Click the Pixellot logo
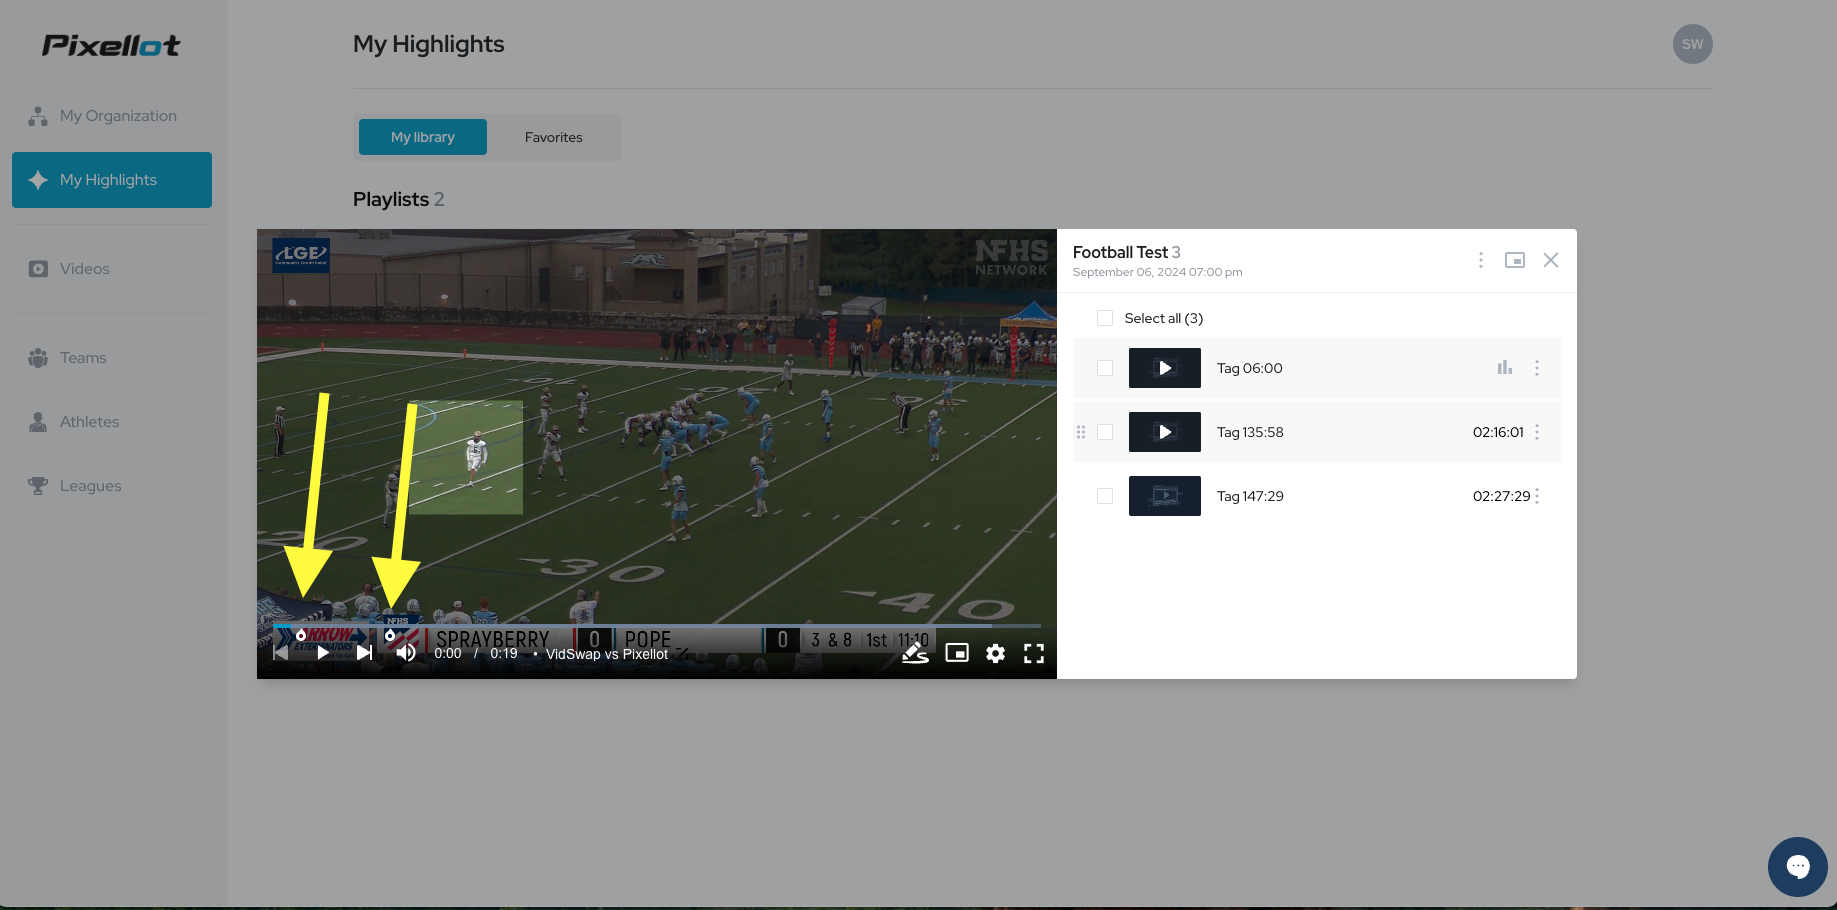 tap(111, 45)
